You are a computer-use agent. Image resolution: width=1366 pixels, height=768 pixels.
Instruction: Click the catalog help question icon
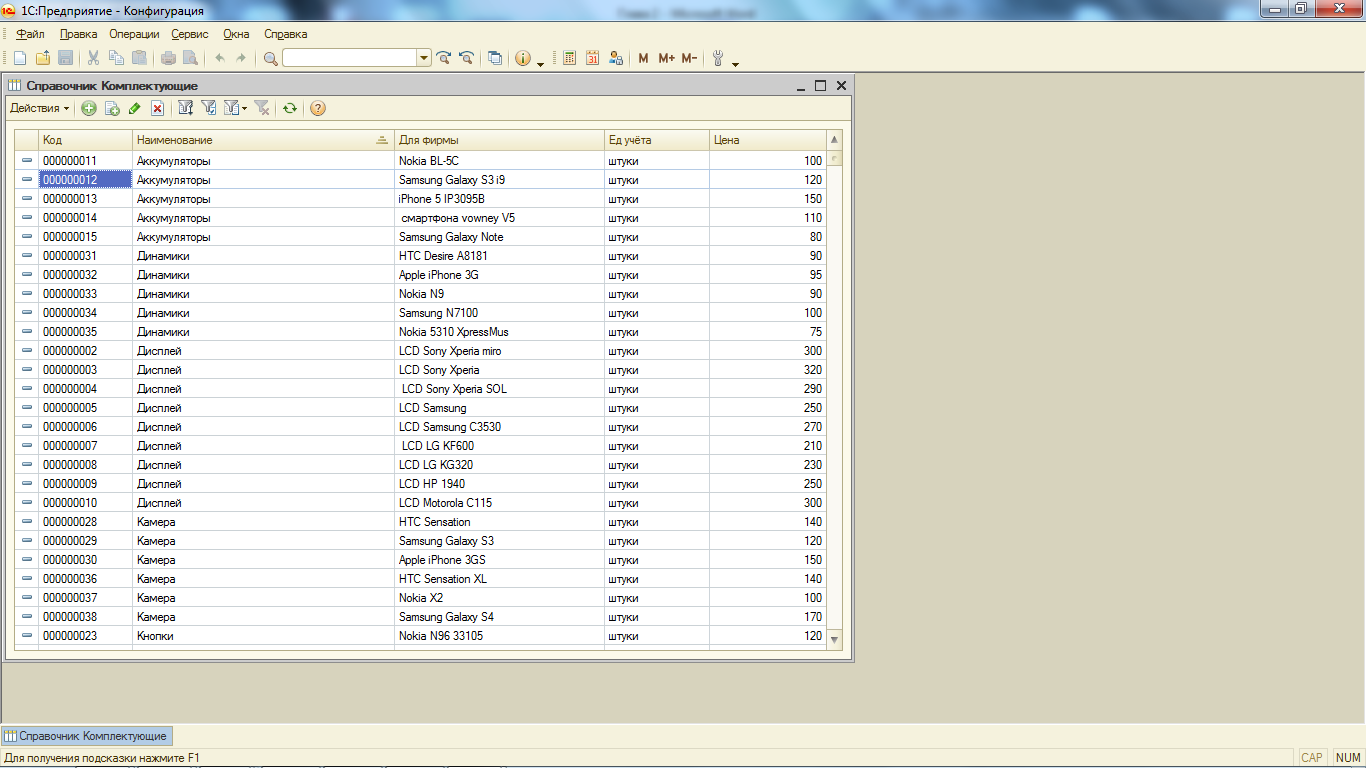318,108
